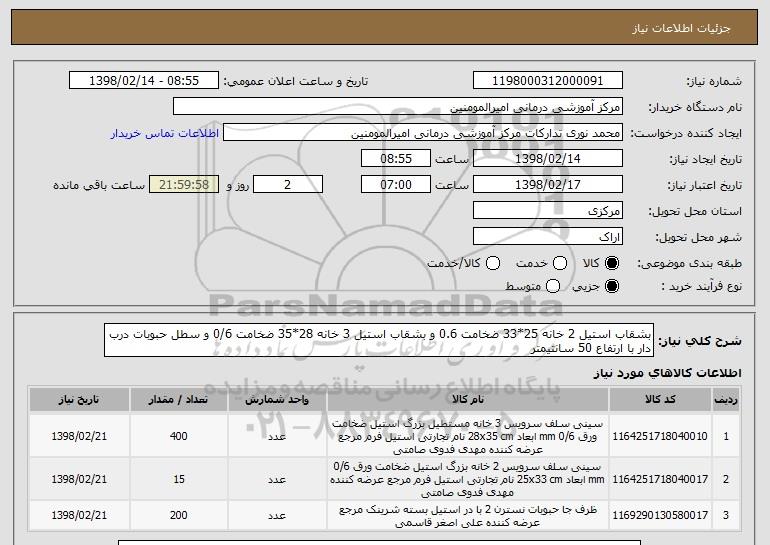The width and height of the screenshot is (770, 545).
Task: Click creation time field 08:55
Action: click(396, 159)
